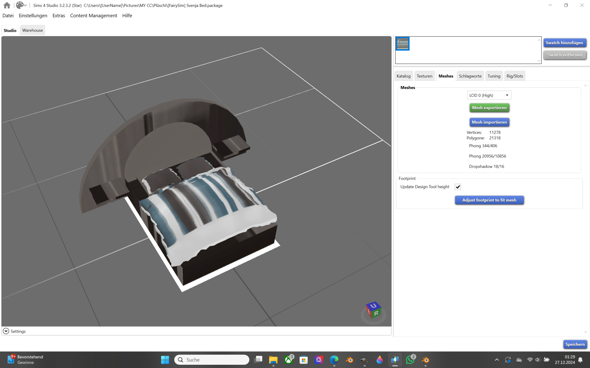Expand the Settings panel chevron

point(6,331)
